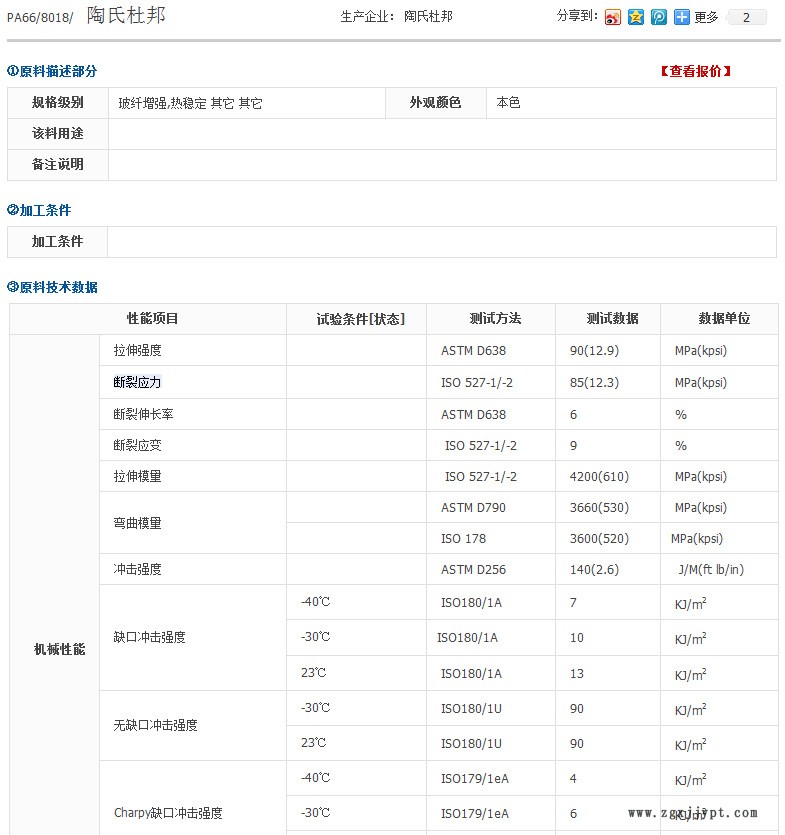Click the share count bubble showing 2
This screenshot has height=835, width=785.
pos(747,17)
